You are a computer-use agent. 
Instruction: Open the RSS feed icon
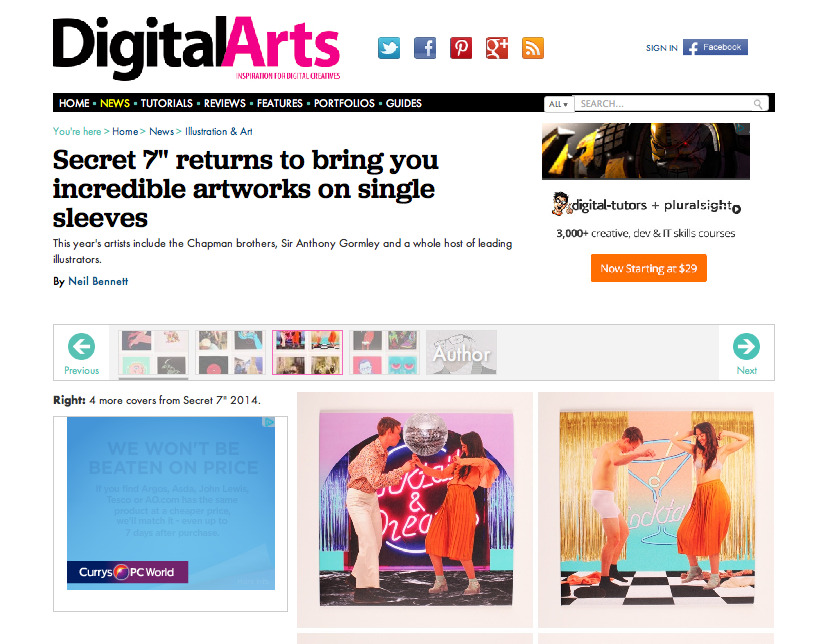point(532,48)
